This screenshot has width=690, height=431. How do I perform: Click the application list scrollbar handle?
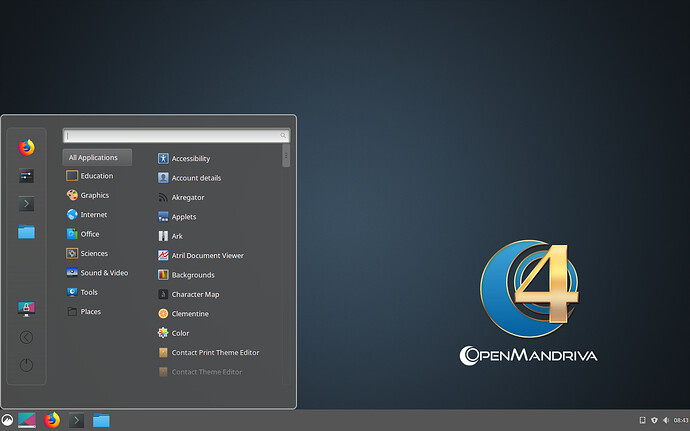click(286, 155)
